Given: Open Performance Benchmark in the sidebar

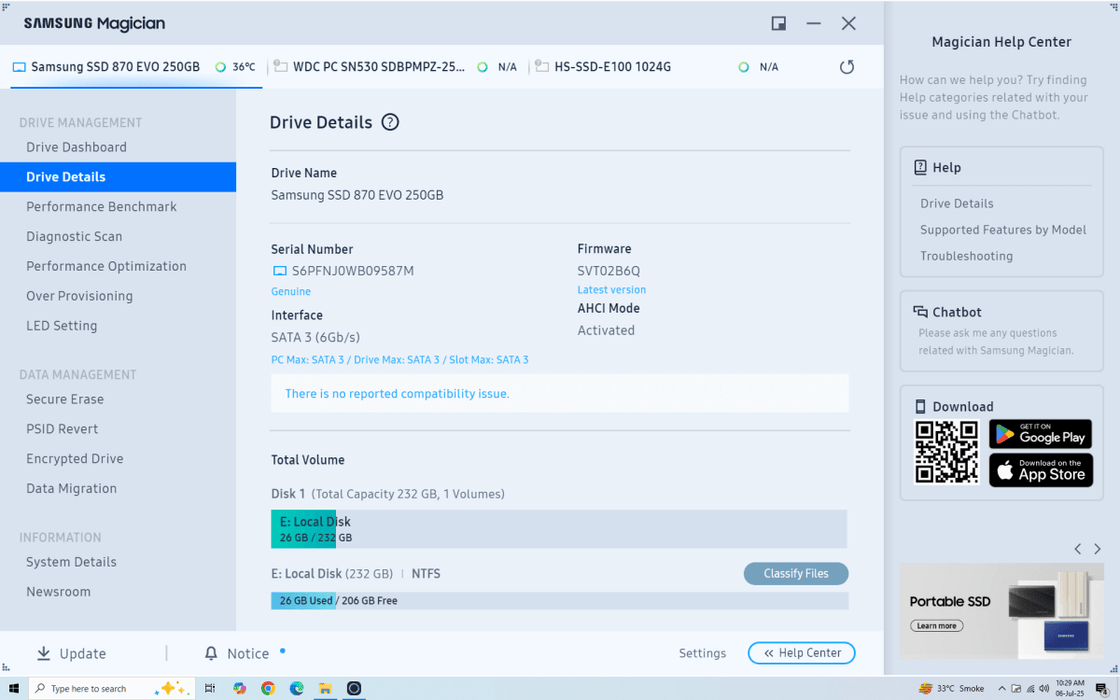Looking at the screenshot, I should click(x=101, y=207).
